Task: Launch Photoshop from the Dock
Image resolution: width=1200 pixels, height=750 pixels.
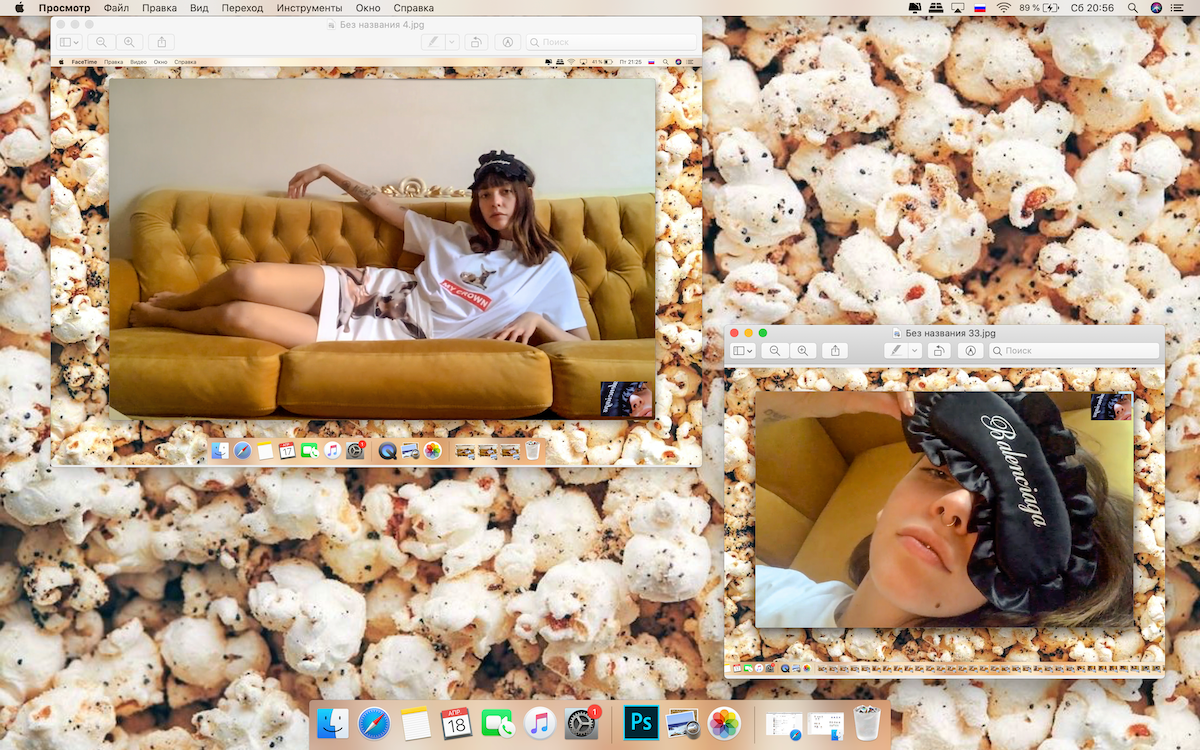Action: click(640, 722)
